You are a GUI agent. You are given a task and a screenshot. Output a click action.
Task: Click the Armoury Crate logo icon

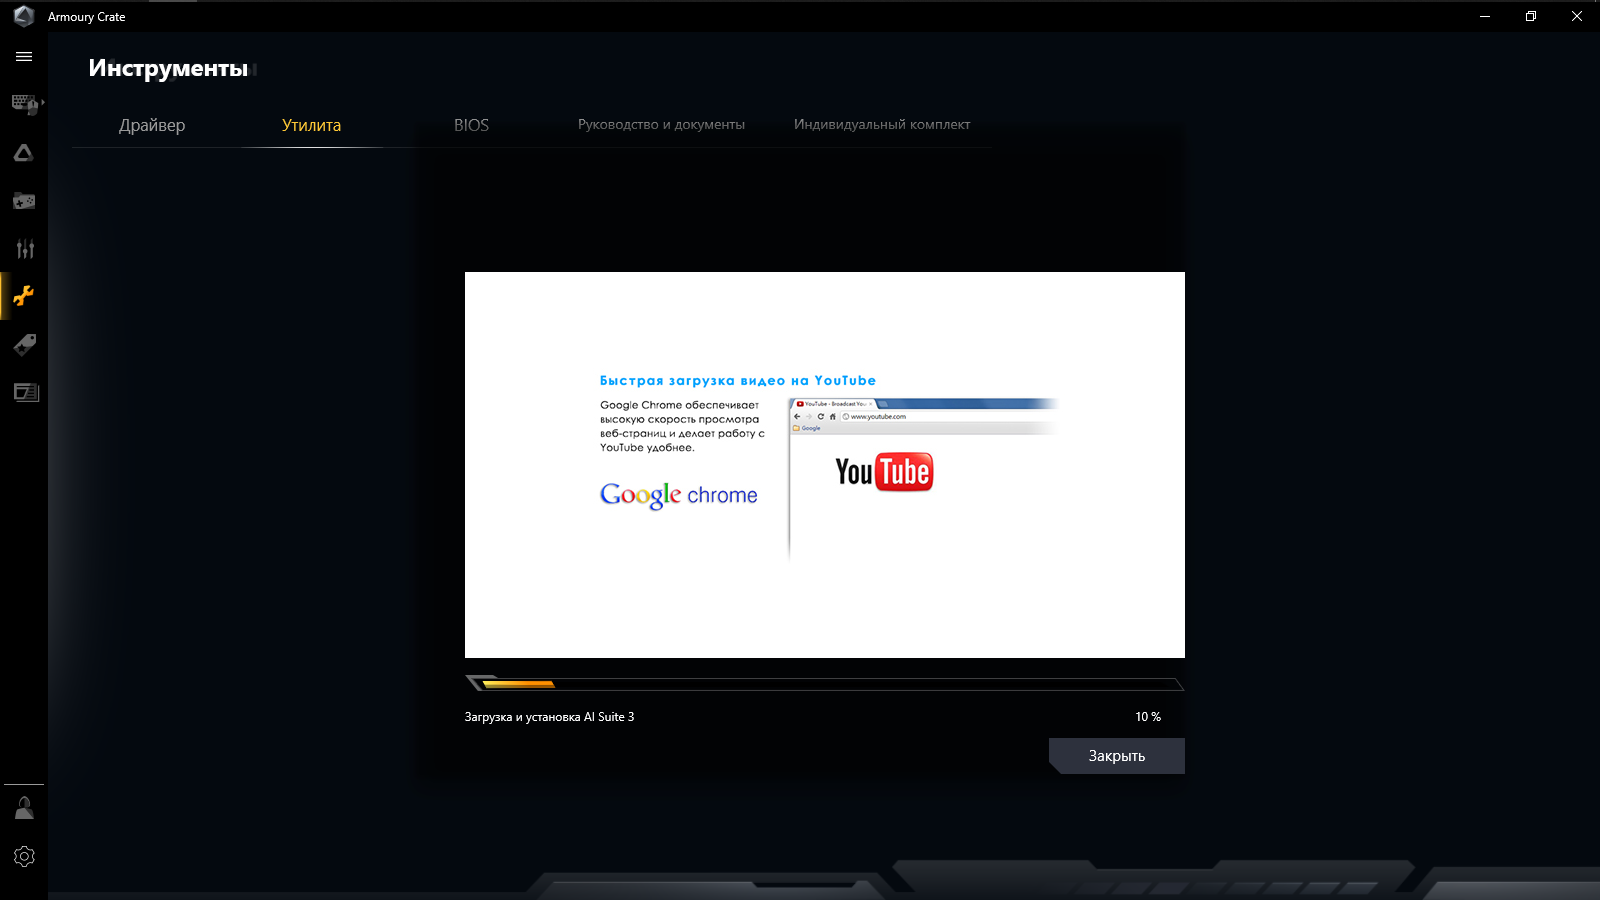[x=24, y=16]
